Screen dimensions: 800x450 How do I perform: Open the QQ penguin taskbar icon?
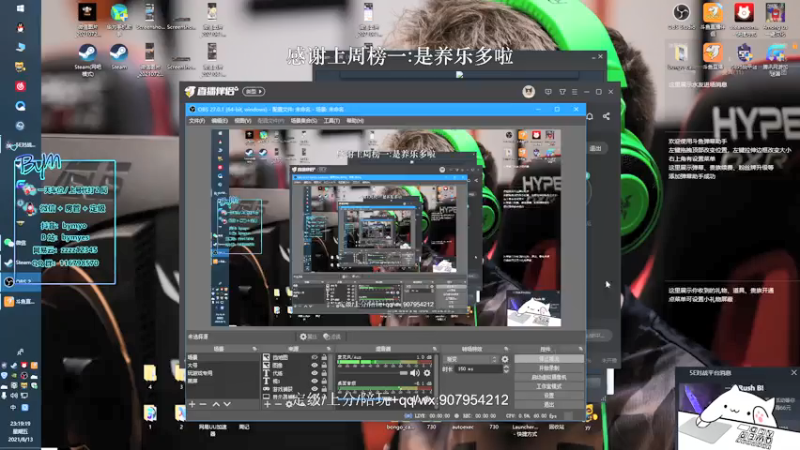coord(20,28)
